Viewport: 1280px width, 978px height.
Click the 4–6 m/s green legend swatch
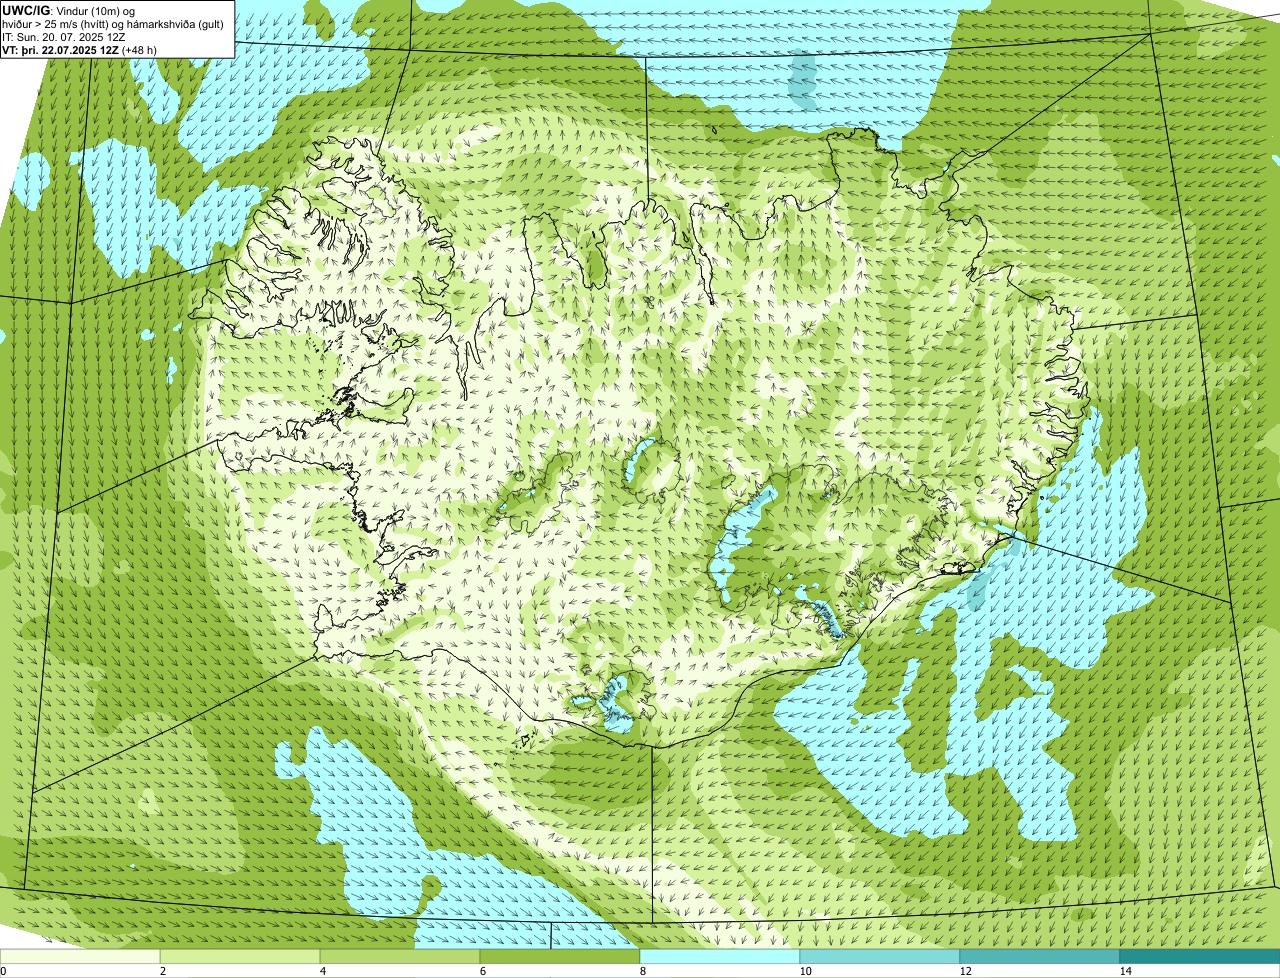pos(401,956)
